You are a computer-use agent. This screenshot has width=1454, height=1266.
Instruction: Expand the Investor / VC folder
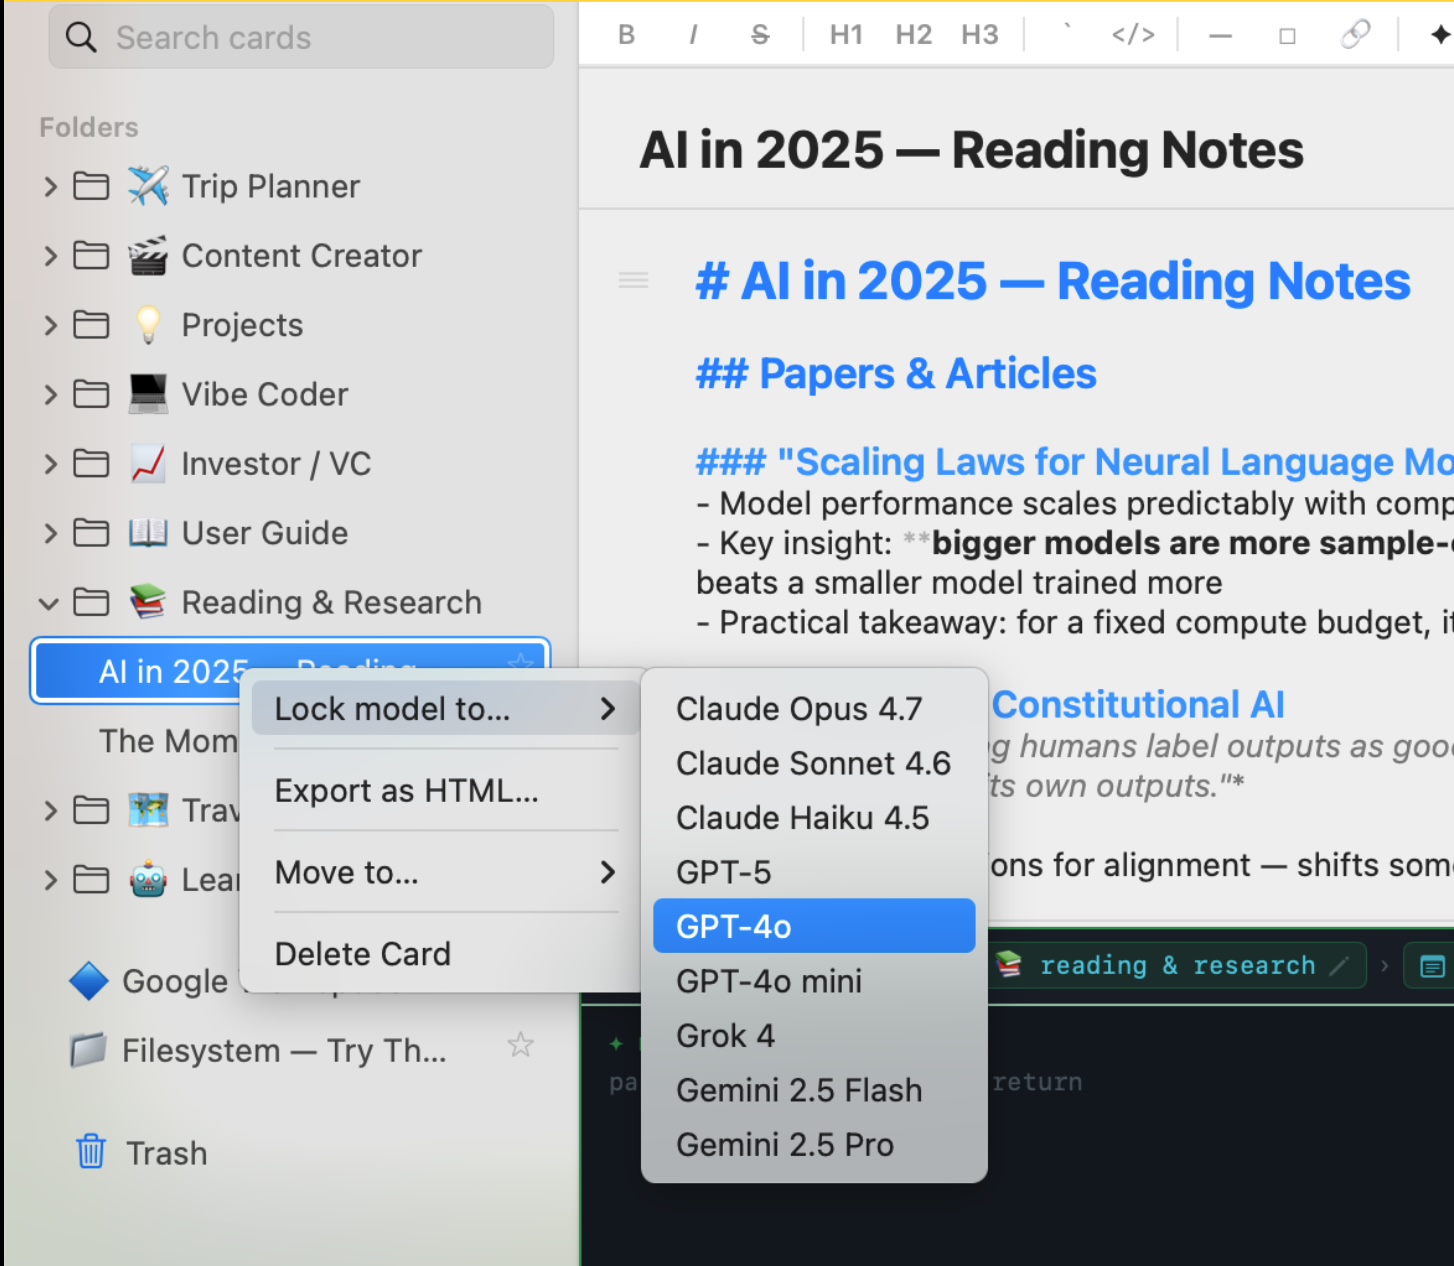[50, 464]
